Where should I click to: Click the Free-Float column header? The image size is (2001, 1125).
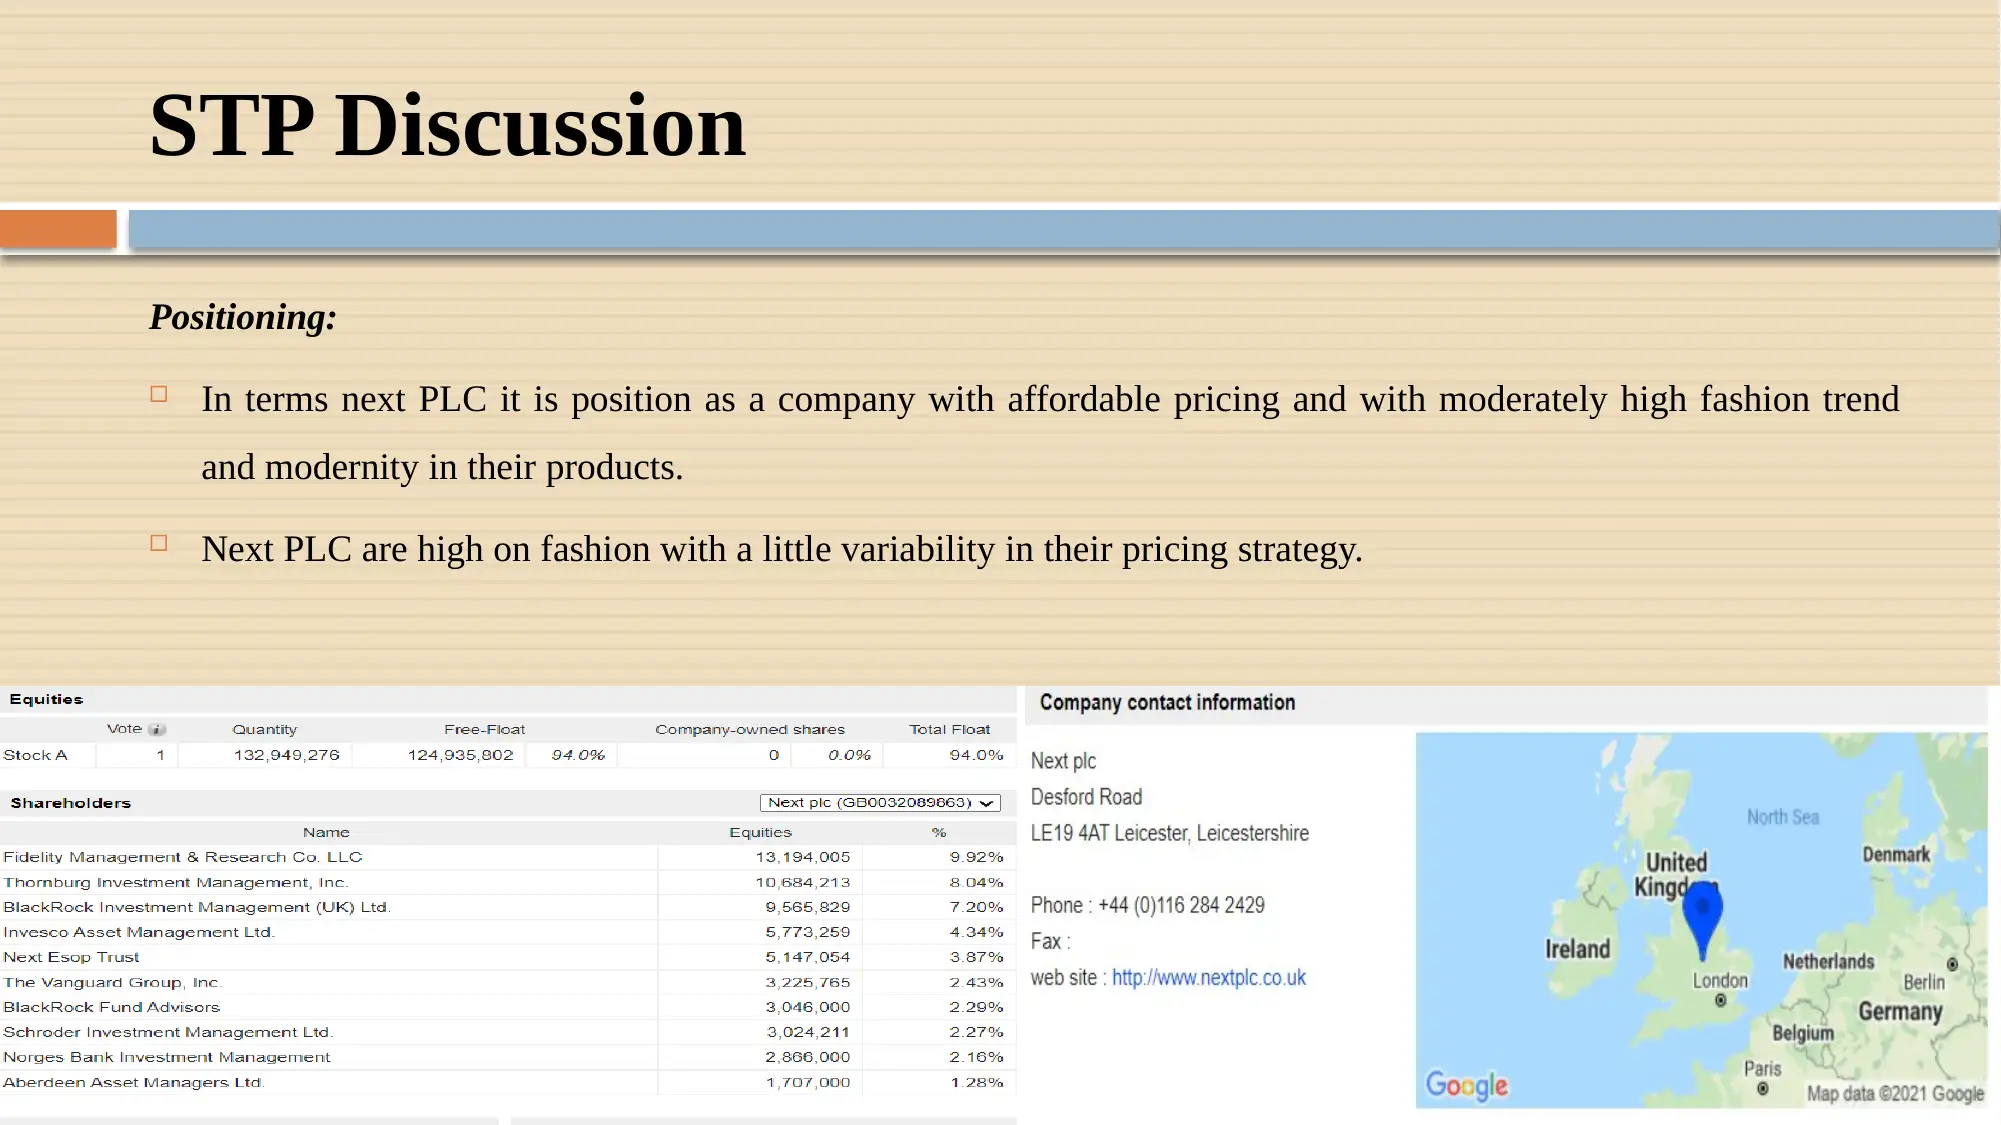pyautogui.click(x=485, y=730)
